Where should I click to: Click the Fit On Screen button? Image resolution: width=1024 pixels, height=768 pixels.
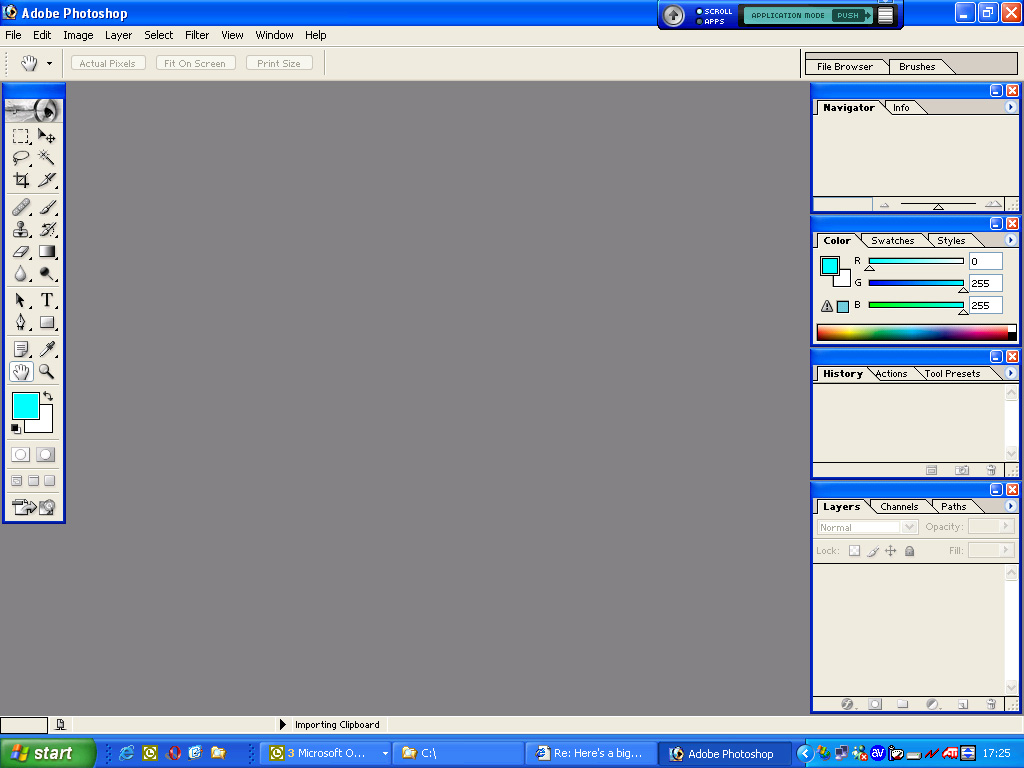[195, 63]
